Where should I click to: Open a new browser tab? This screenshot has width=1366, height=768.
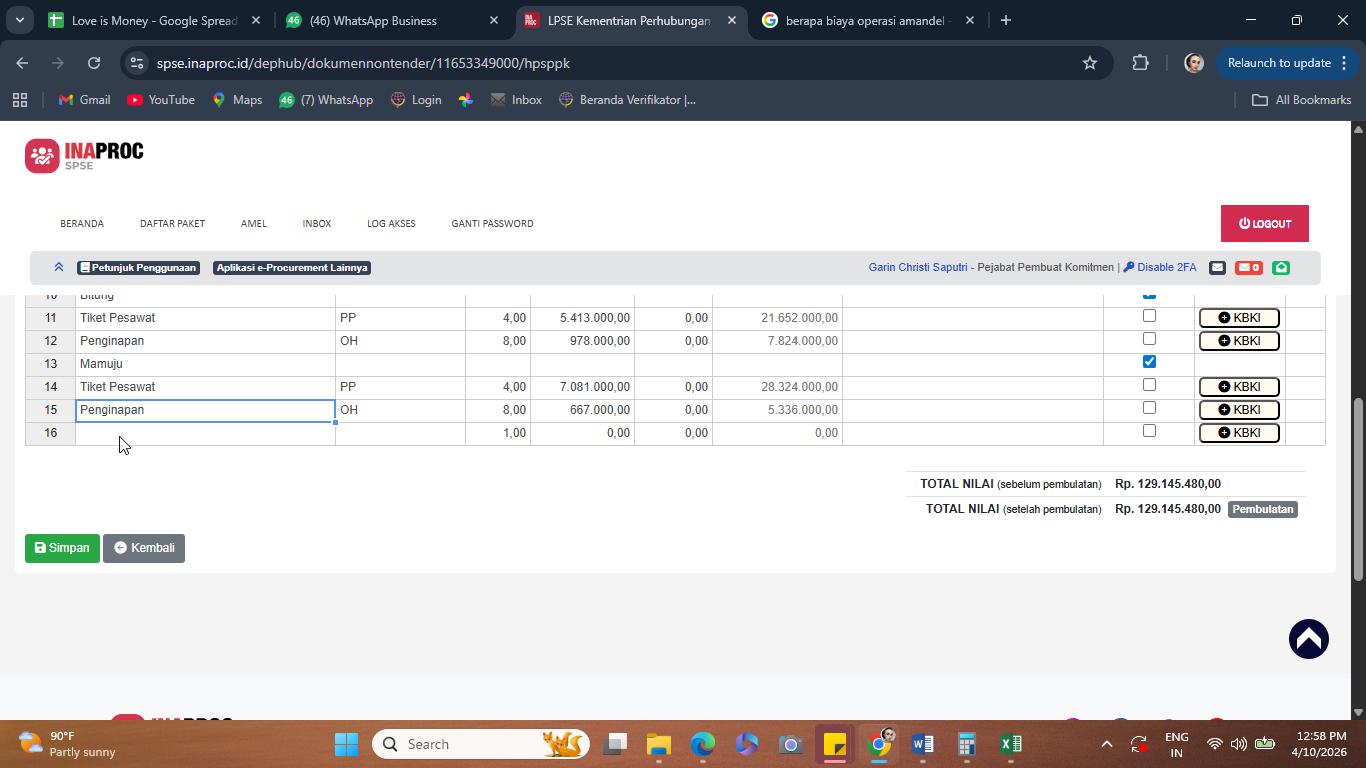click(1006, 20)
